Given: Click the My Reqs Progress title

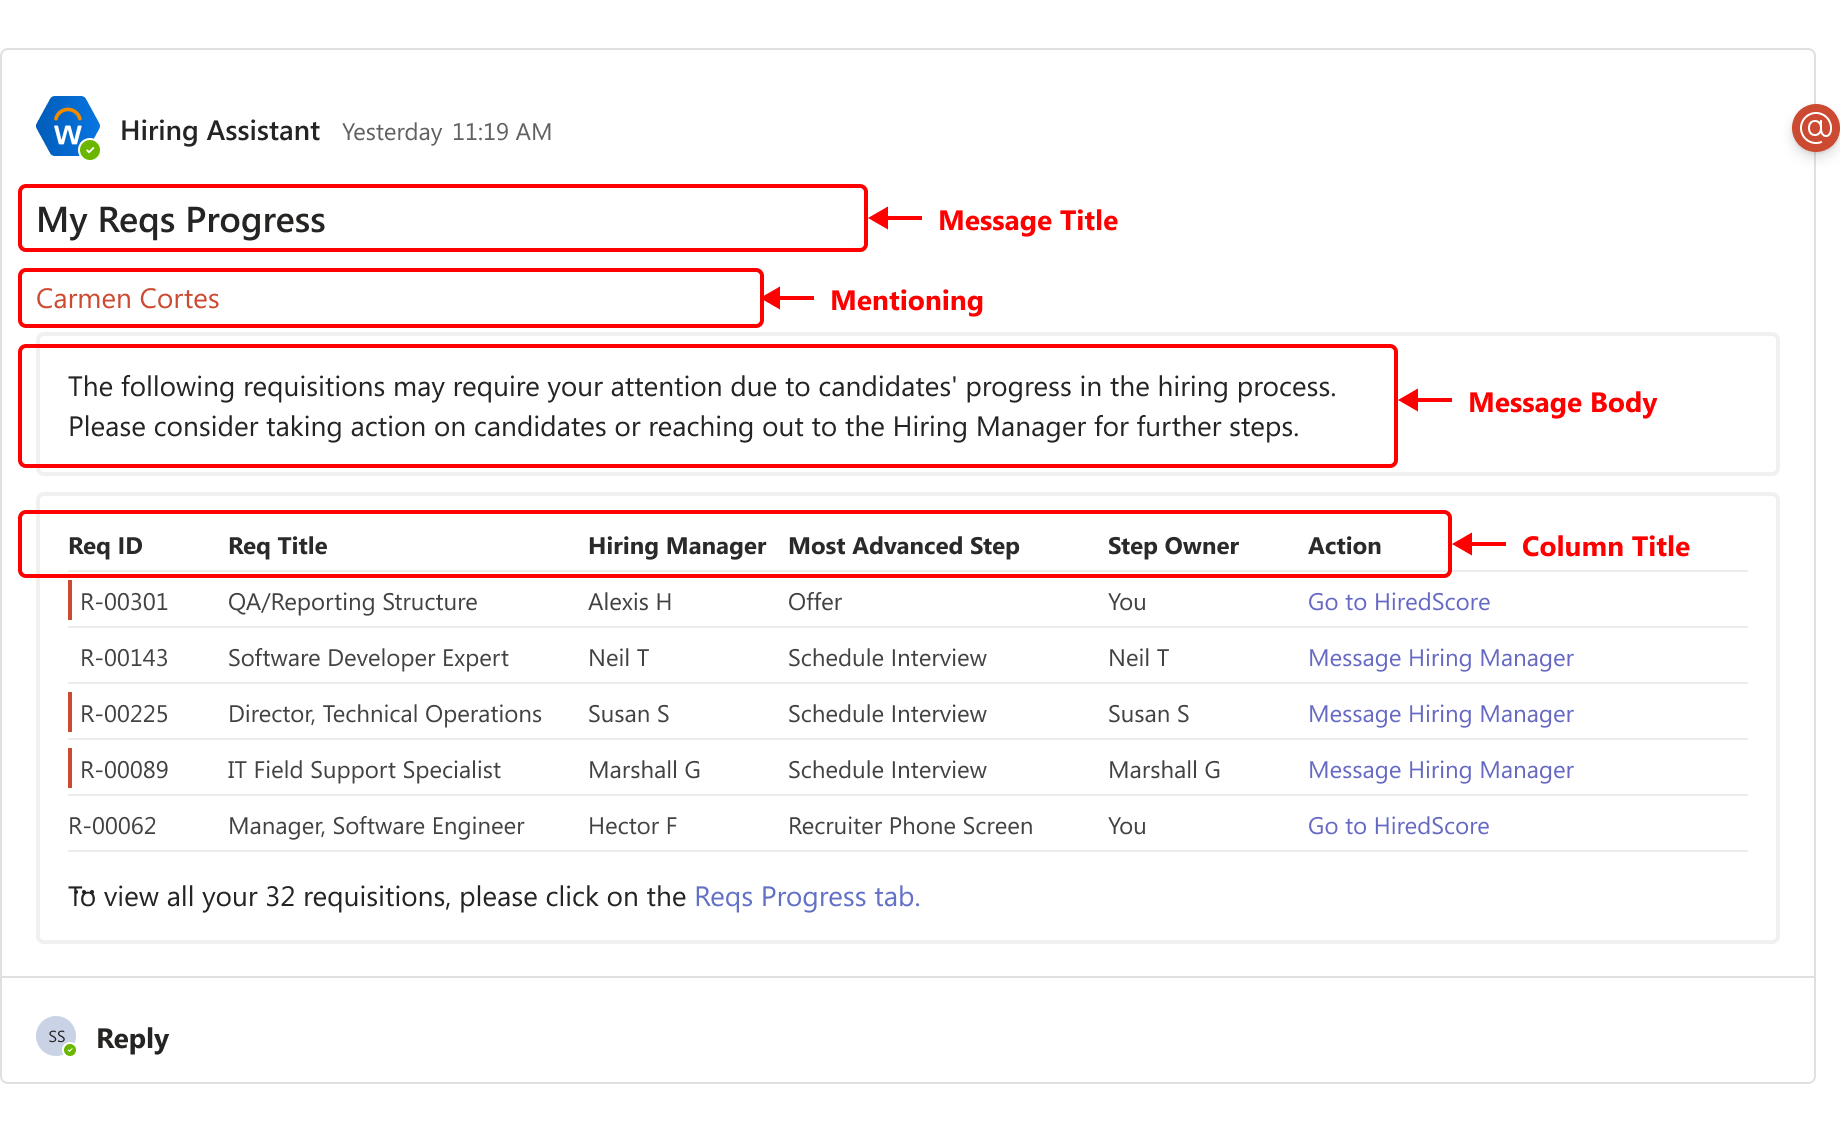Looking at the screenshot, I should (x=181, y=220).
